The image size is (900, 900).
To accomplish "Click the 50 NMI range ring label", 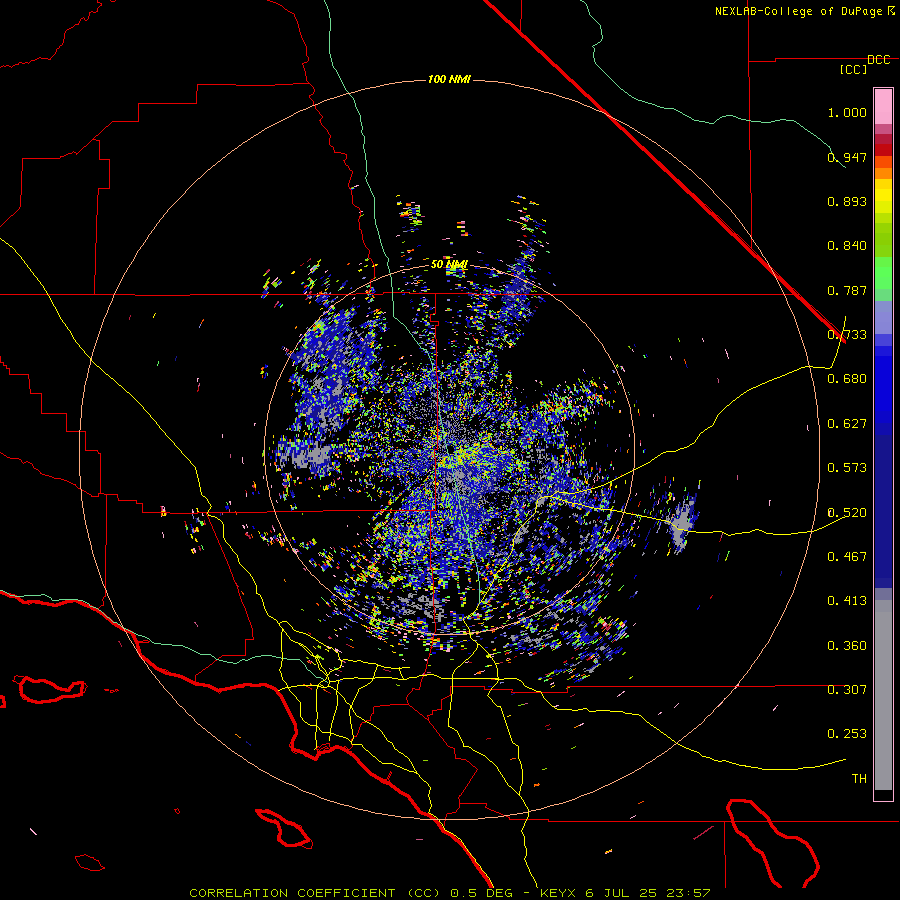I will pos(449,264).
